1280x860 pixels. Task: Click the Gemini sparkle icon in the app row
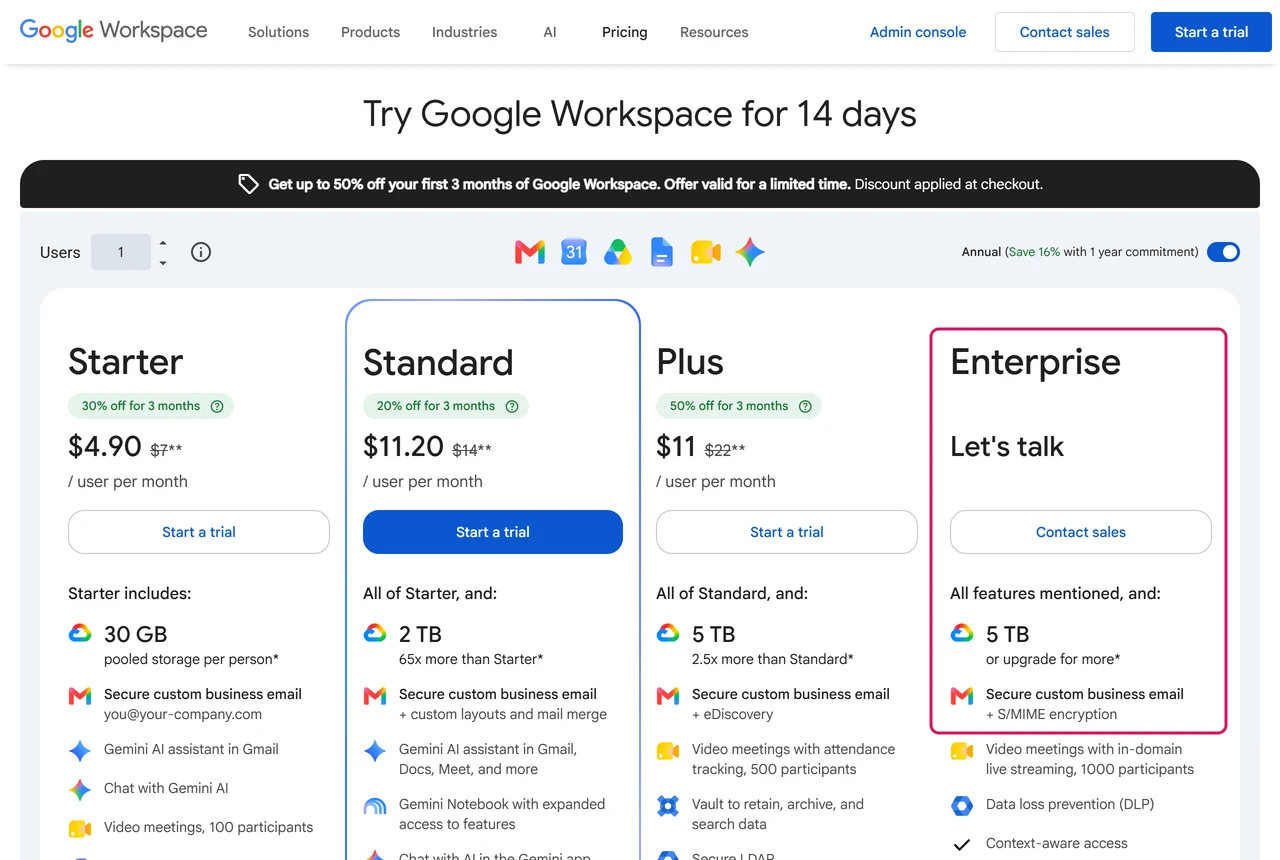point(750,252)
